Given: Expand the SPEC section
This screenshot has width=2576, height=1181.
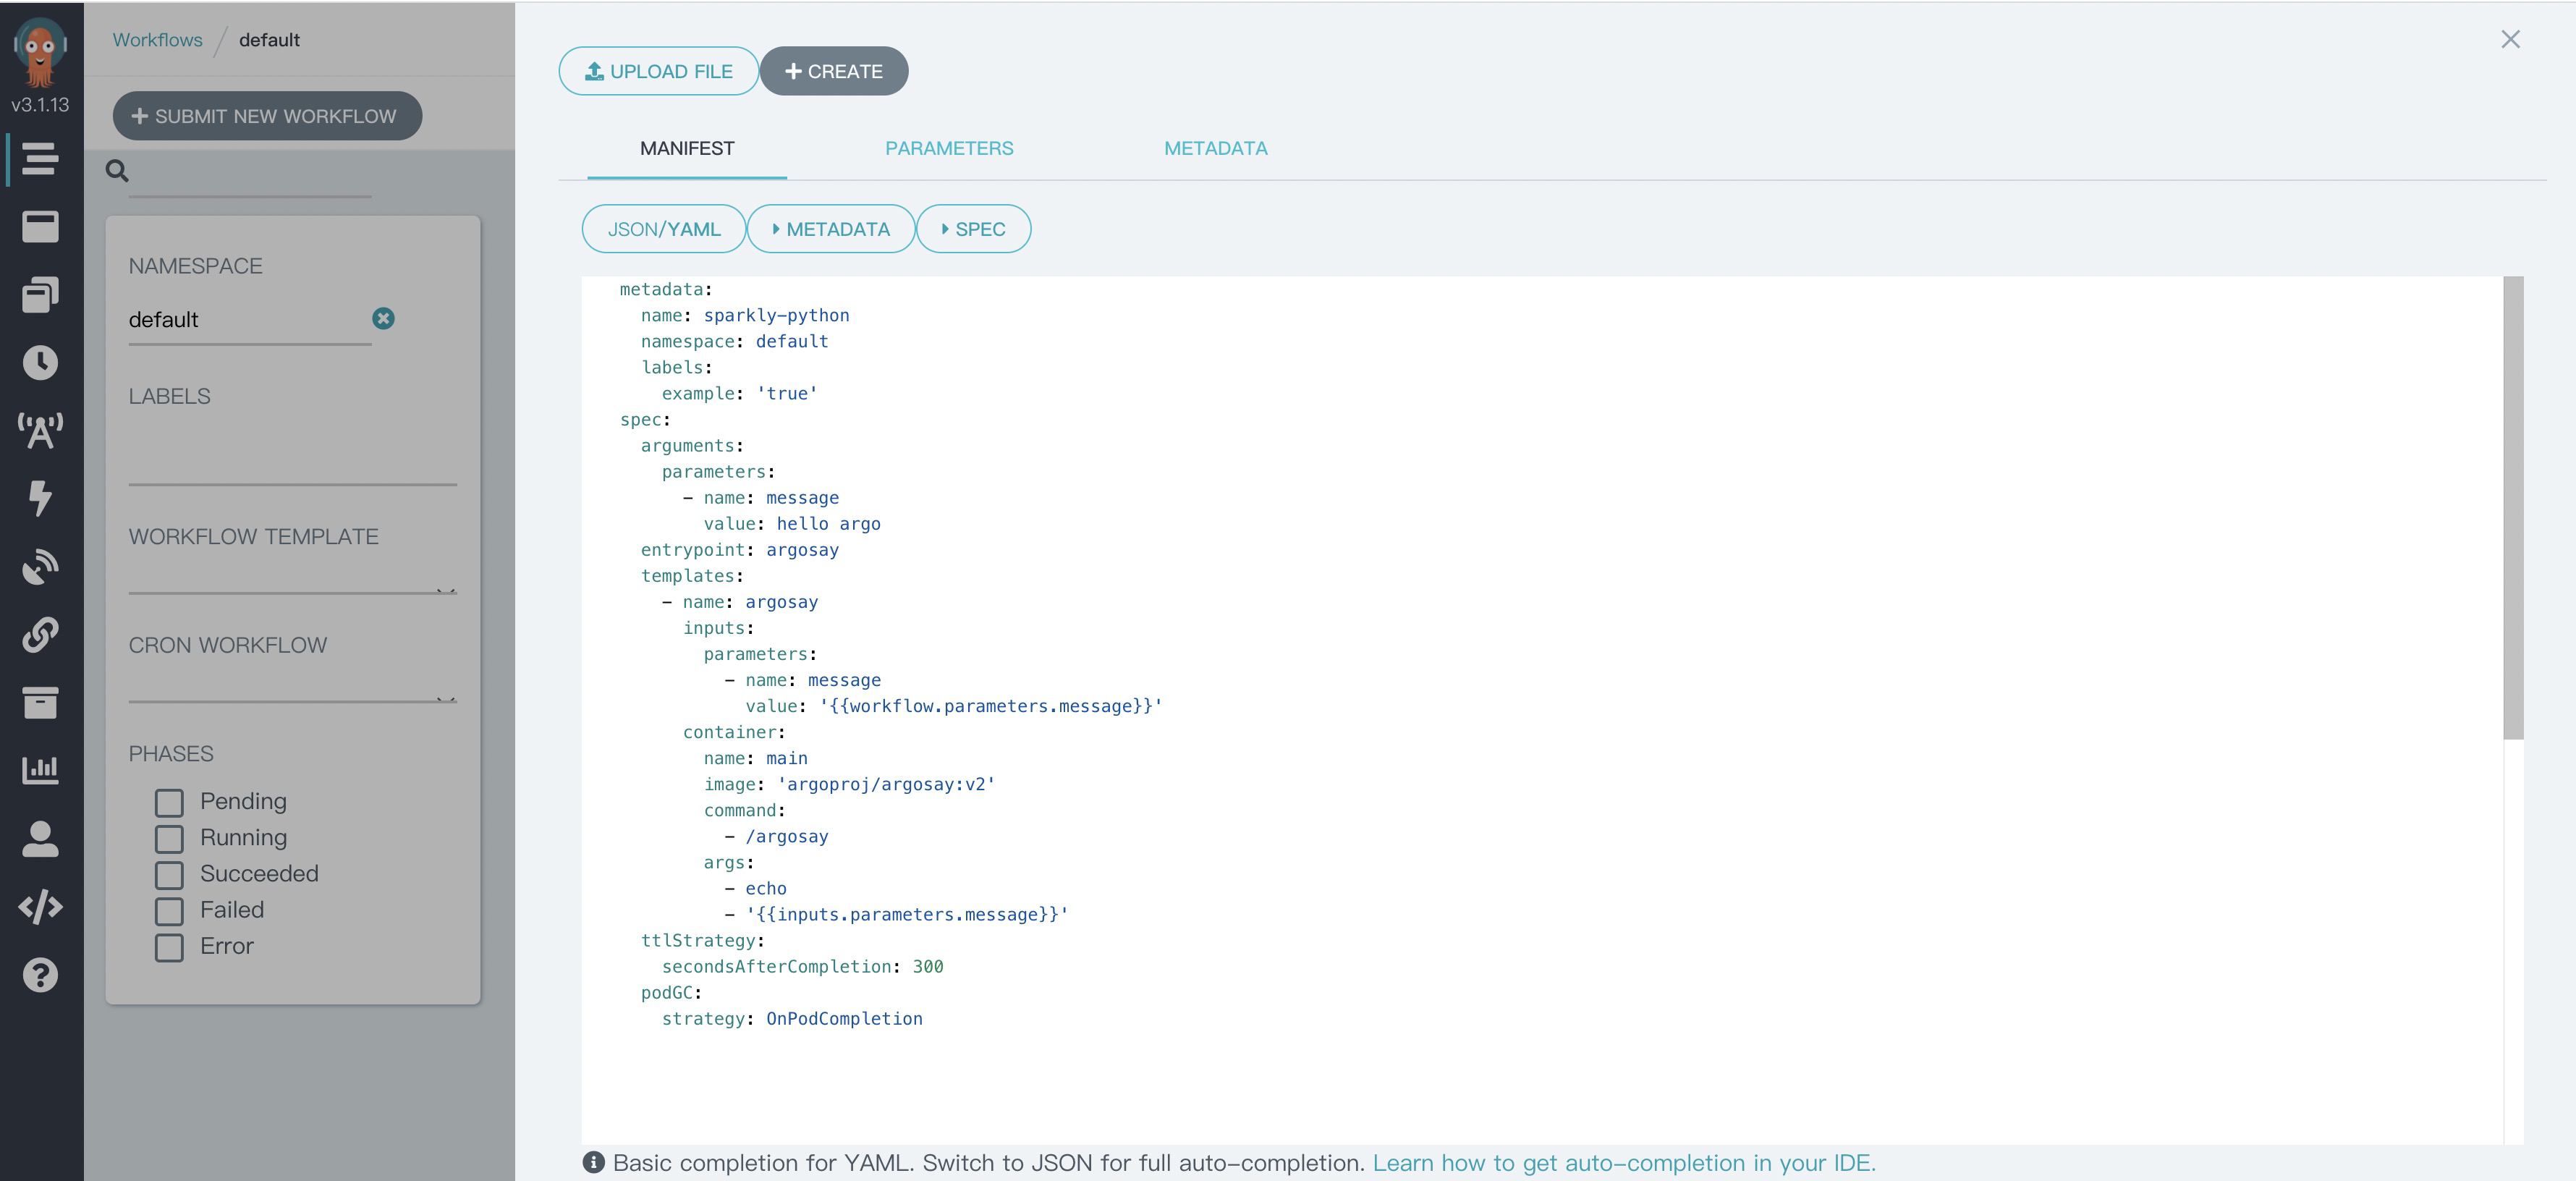Looking at the screenshot, I should pyautogui.click(x=973, y=229).
